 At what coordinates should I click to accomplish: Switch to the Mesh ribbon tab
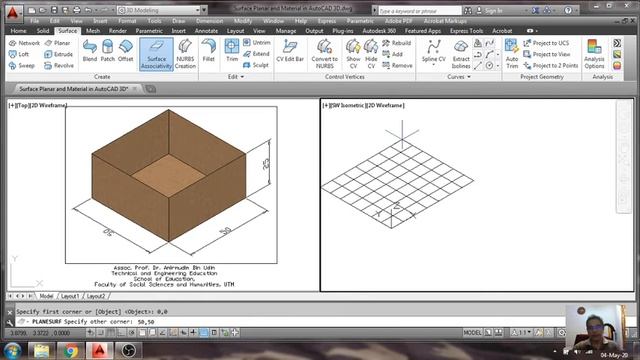(x=93, y=31)
